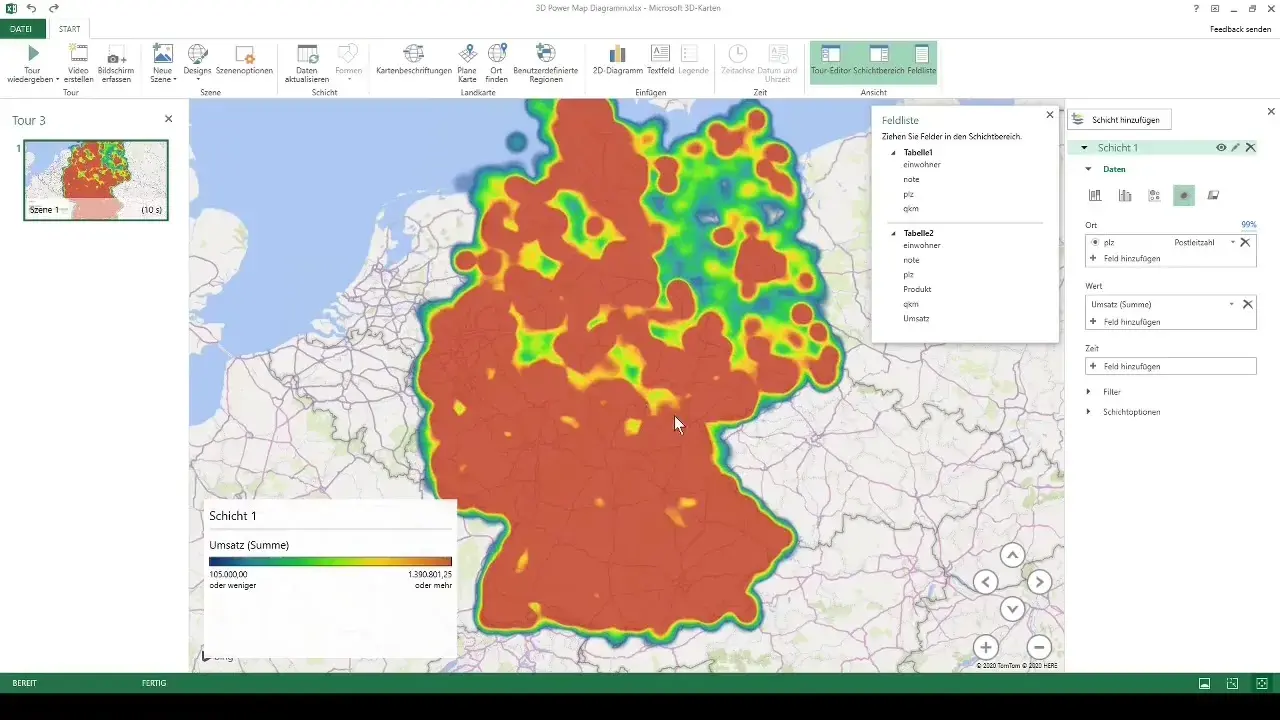This screenshot has width=1280, height=720.
Task: Toggle visibility of Schicht 1
Action: (x=1221, y=147)
